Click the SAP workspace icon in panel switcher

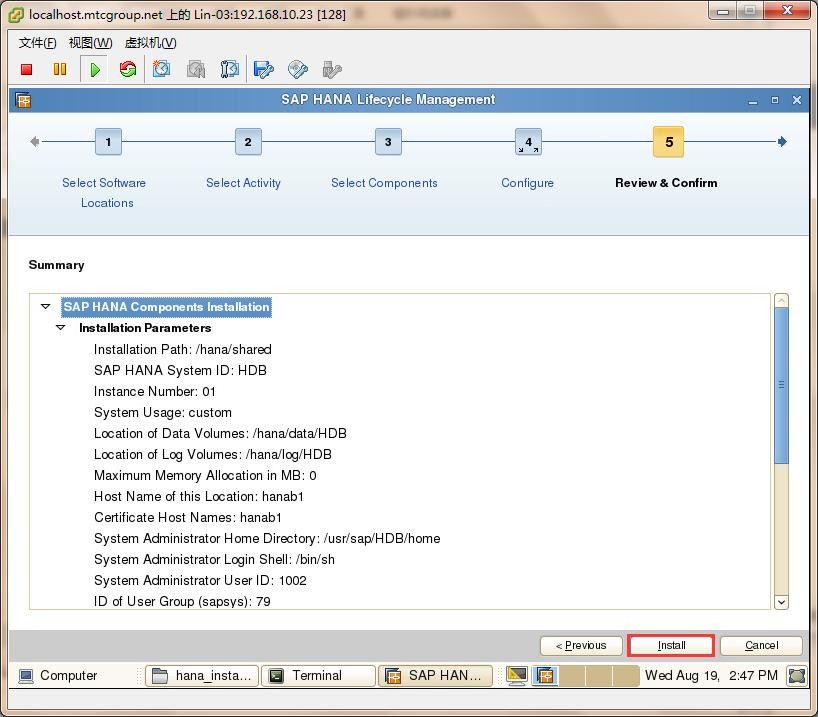(x=545, y=676)
